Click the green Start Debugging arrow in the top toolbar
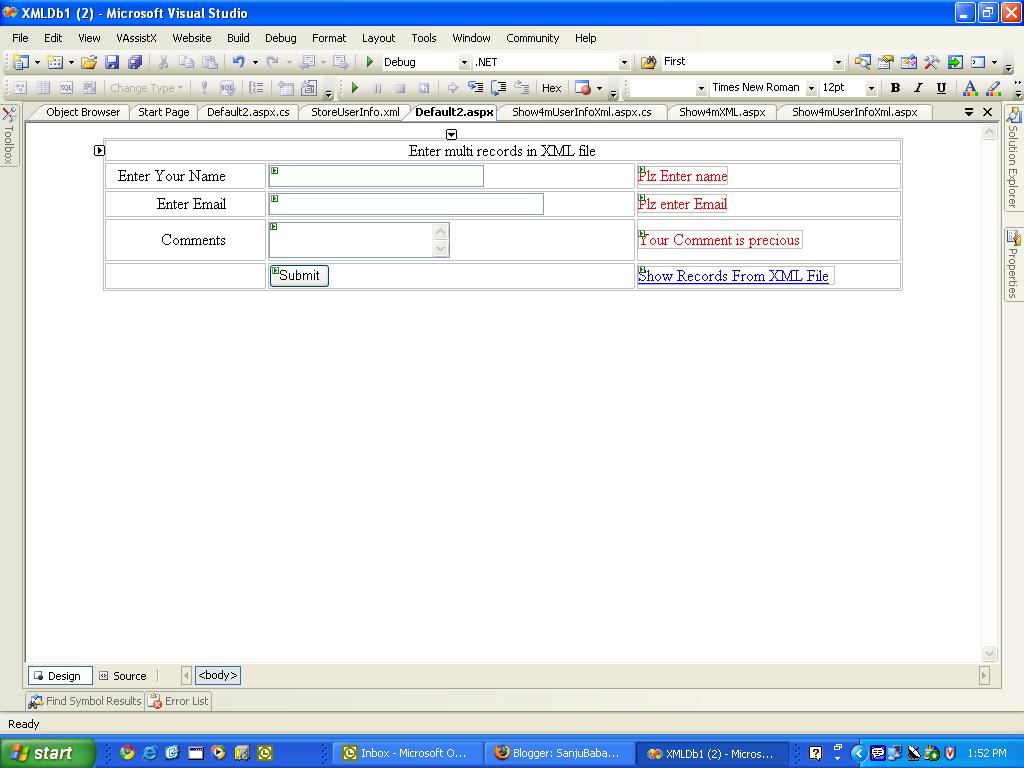Screen dimensions: 1024x768 (370, 62)
